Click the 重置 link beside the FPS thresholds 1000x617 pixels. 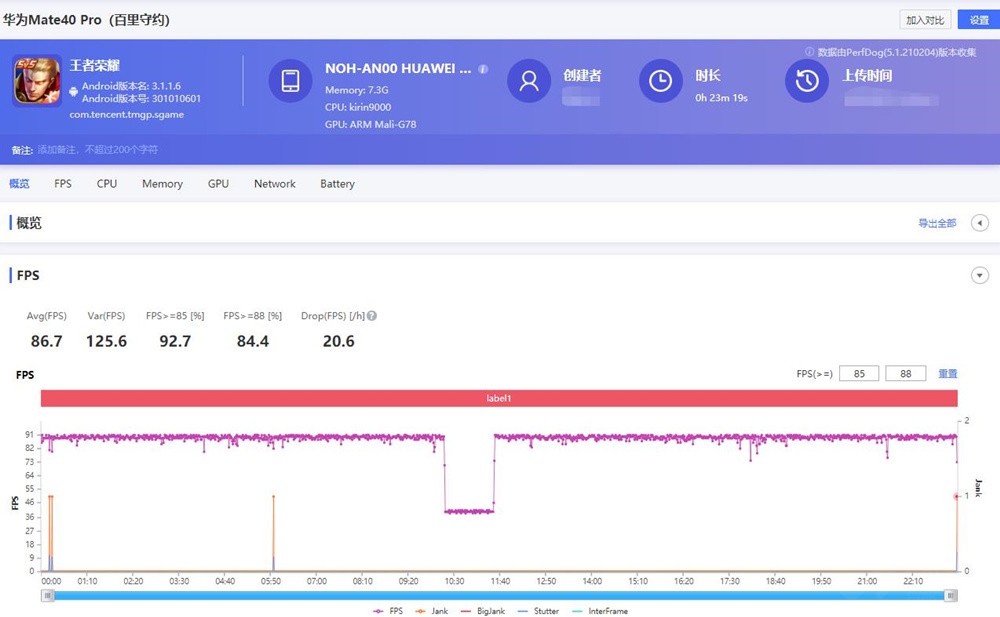[x=947, y=373]
